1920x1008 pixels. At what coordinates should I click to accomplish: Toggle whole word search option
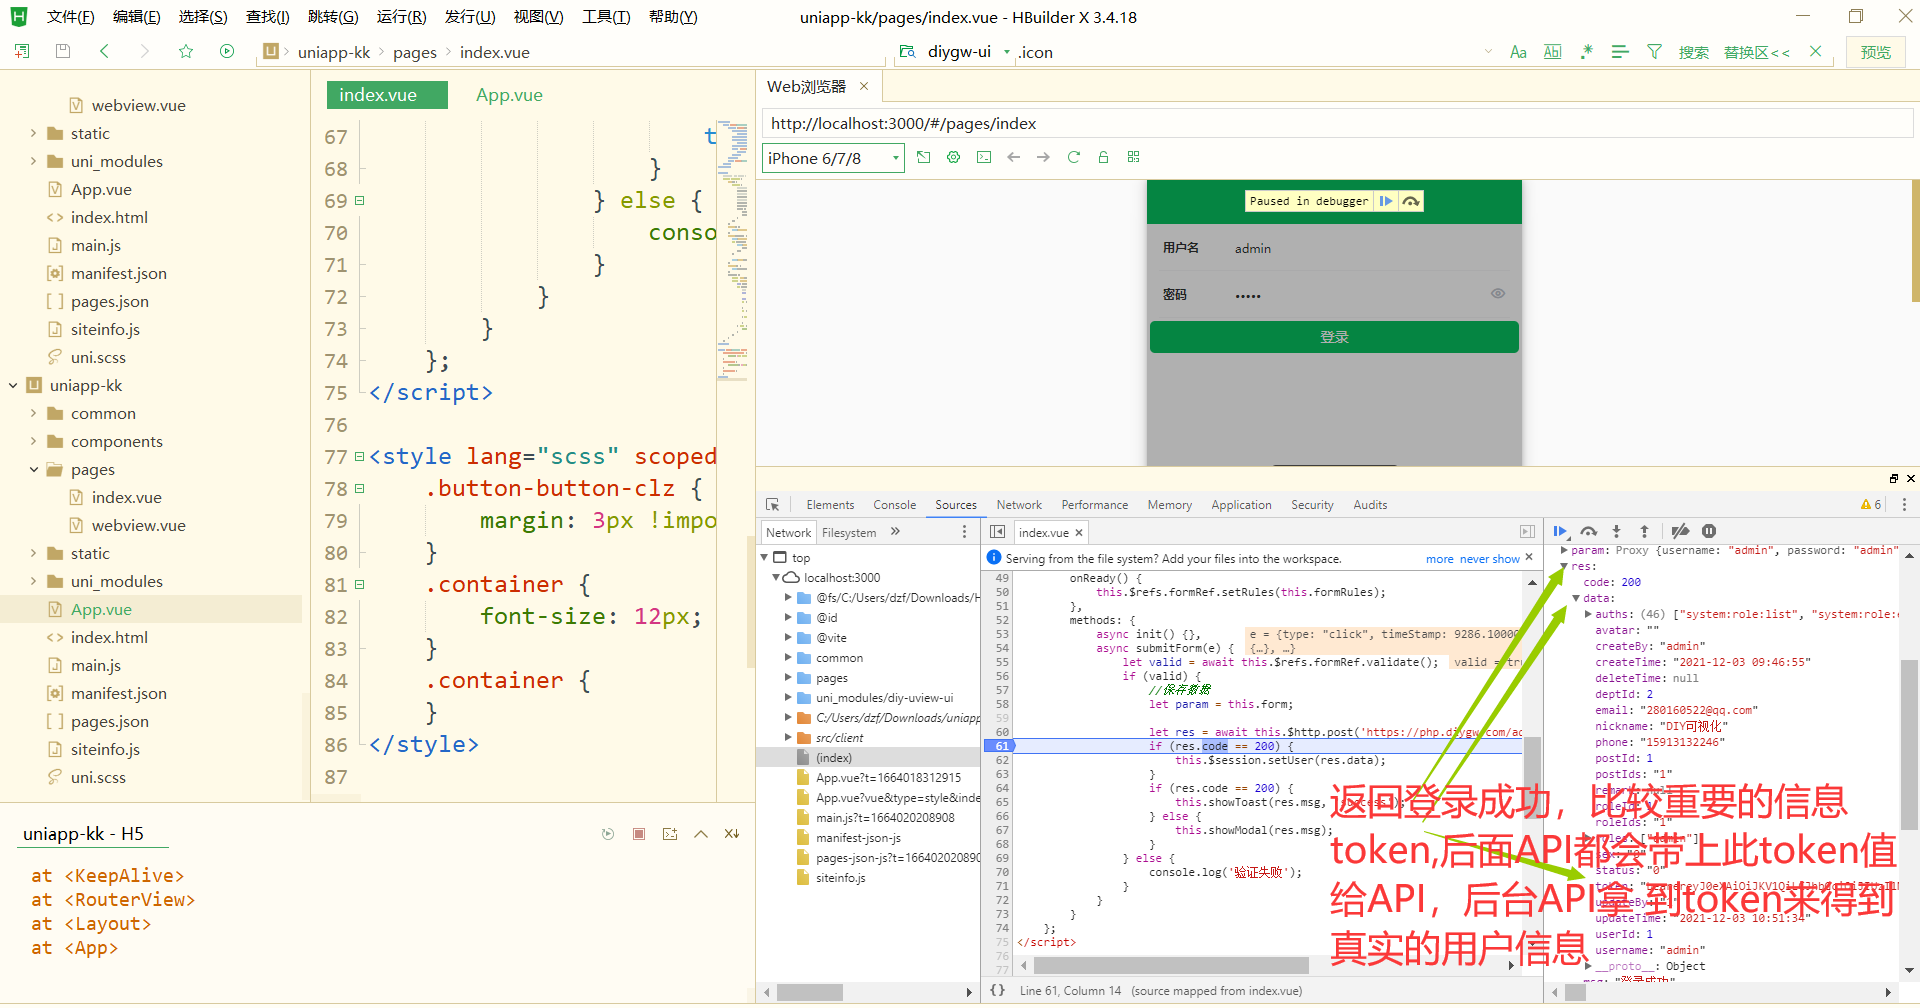coord(1553,52)
